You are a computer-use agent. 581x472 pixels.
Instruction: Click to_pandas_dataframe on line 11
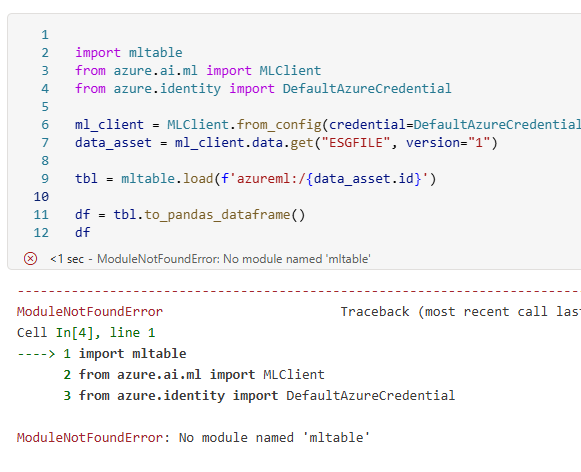click(x=217, y=215)
